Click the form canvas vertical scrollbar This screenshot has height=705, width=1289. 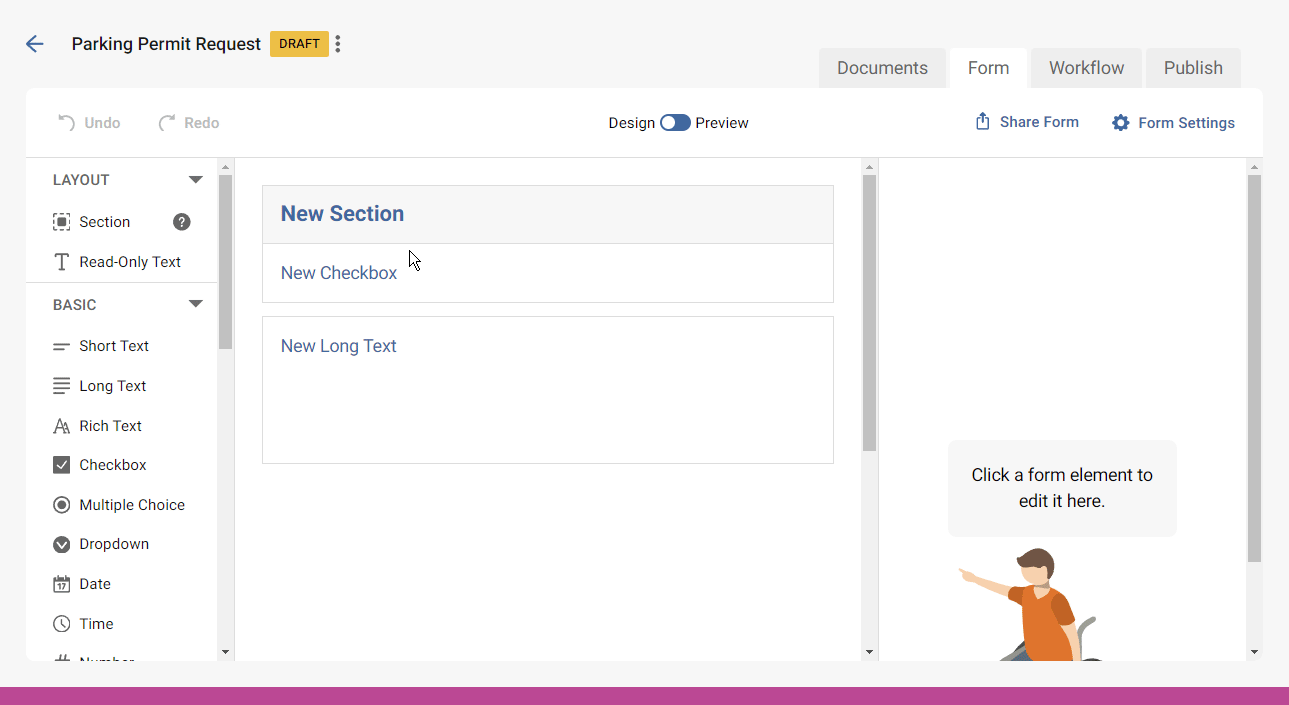869,312
